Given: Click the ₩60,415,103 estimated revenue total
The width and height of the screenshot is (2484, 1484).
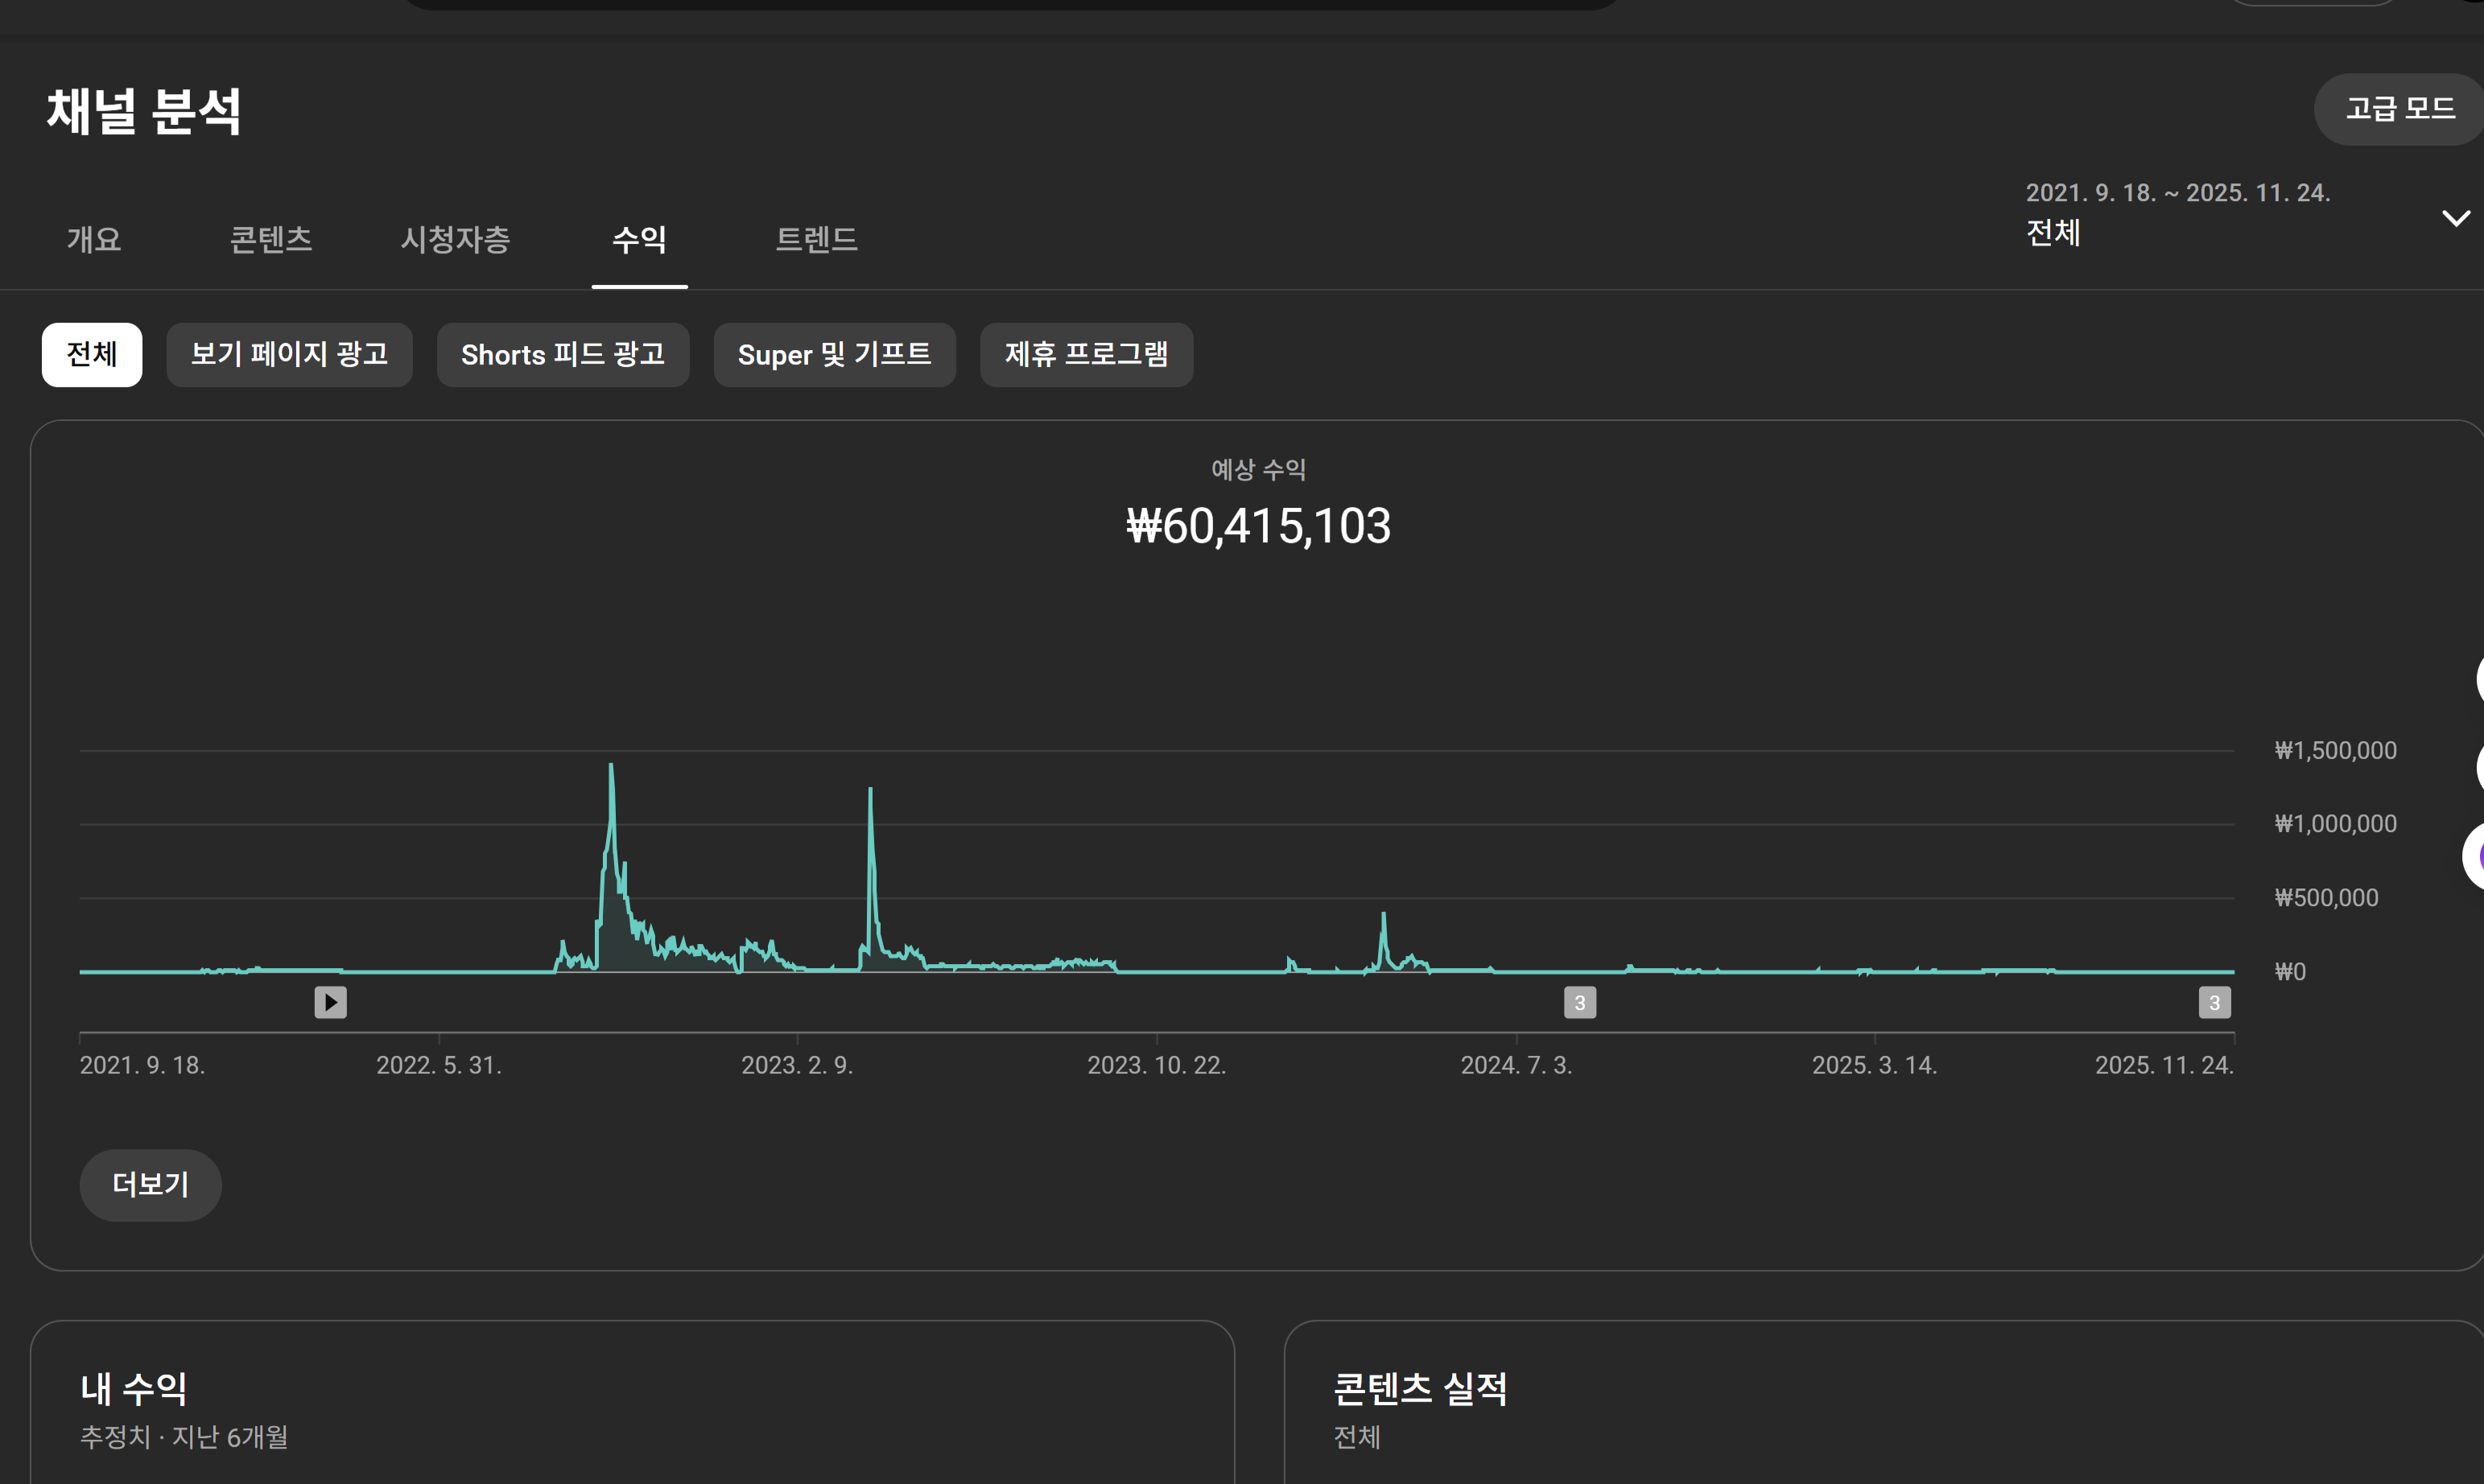Looking at the screenshot, I should click(x=1258, y=526).
